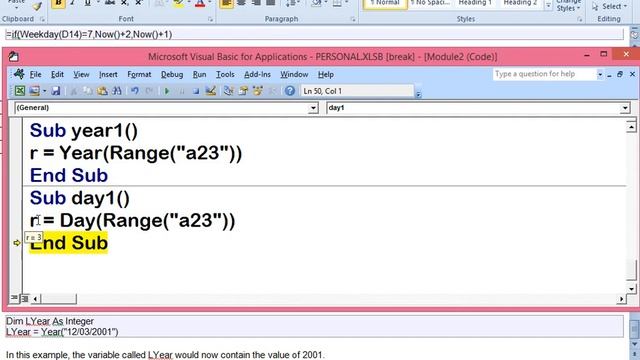Open the Add-Ins menu

[257, 74]
